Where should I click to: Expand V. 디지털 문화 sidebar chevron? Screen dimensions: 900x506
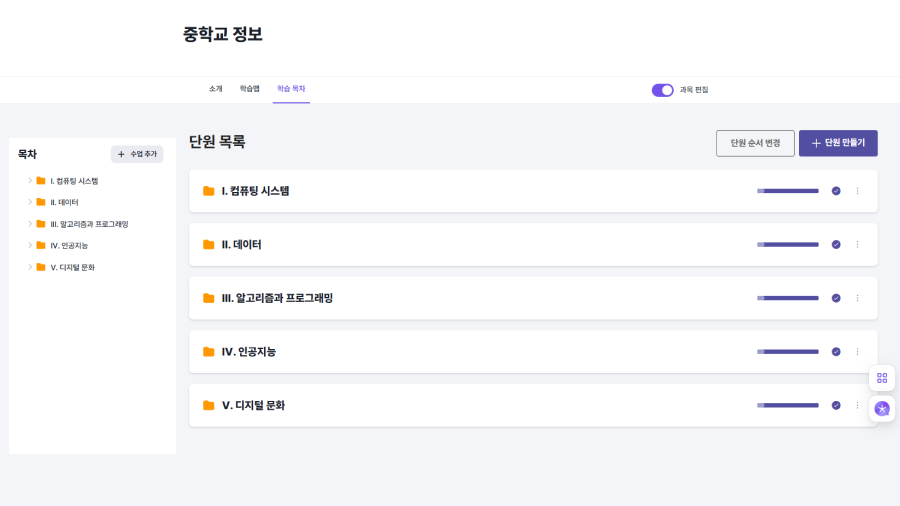click(x=30, y=267)
